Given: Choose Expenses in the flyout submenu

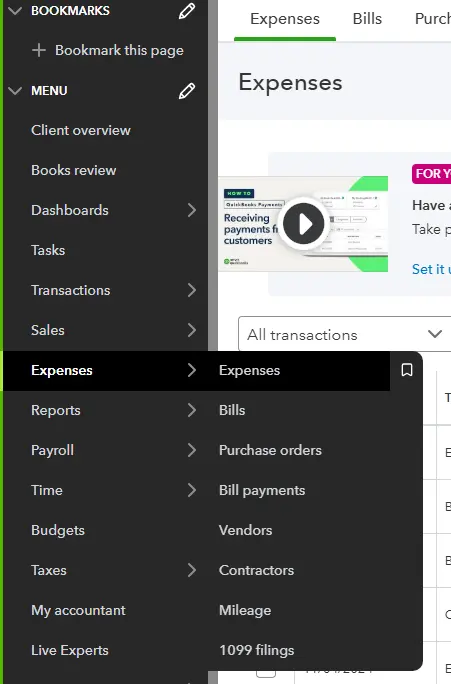Looking at the screenshot, I should click(x=249, y=370).
